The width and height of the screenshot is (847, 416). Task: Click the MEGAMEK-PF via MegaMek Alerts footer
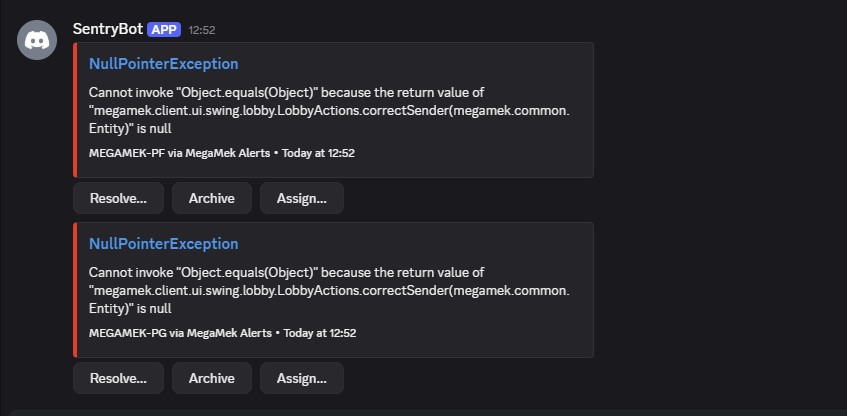click(179, 153)
